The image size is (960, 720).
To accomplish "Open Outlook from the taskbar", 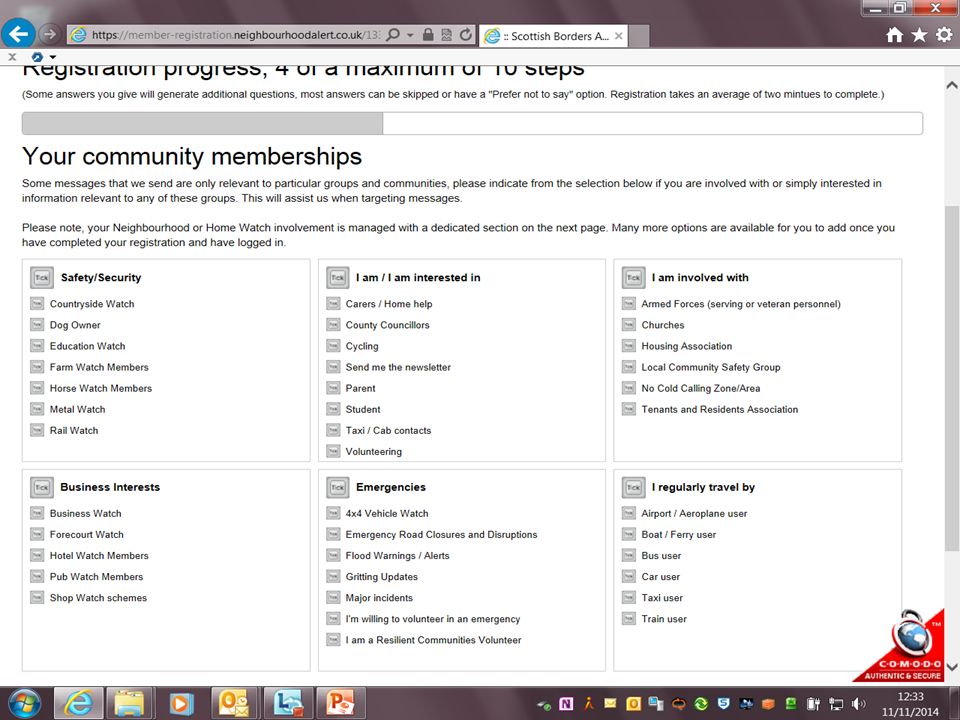I will click(234, 703).
